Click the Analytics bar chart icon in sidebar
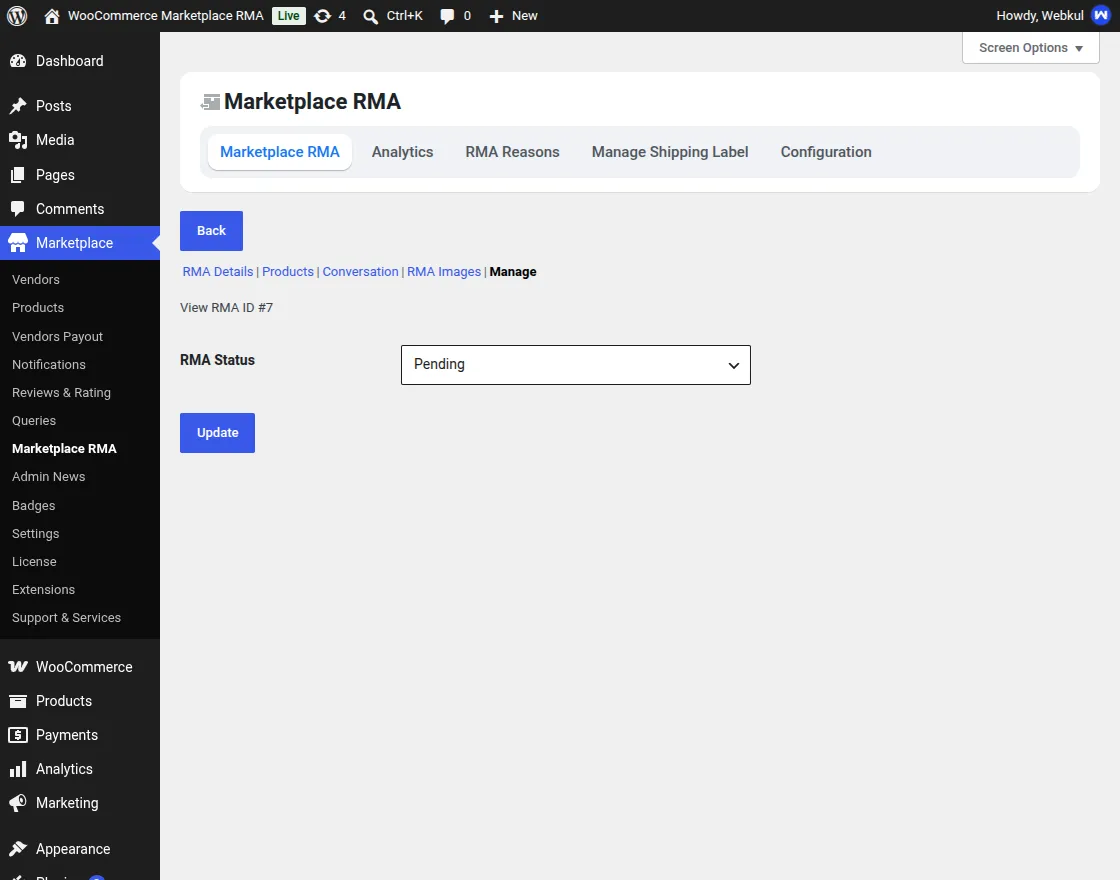Image resolution: width=1120 pixels, height=880 pixels. 18,769
